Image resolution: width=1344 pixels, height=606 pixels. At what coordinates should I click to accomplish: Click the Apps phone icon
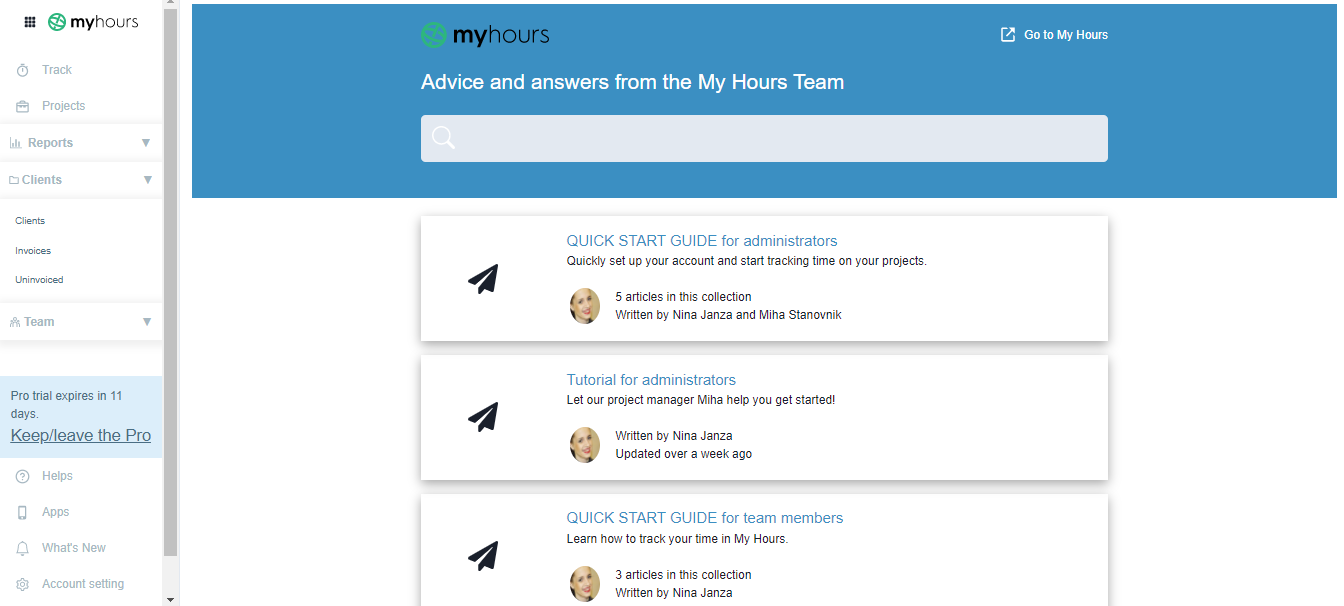tap(22, 512)
